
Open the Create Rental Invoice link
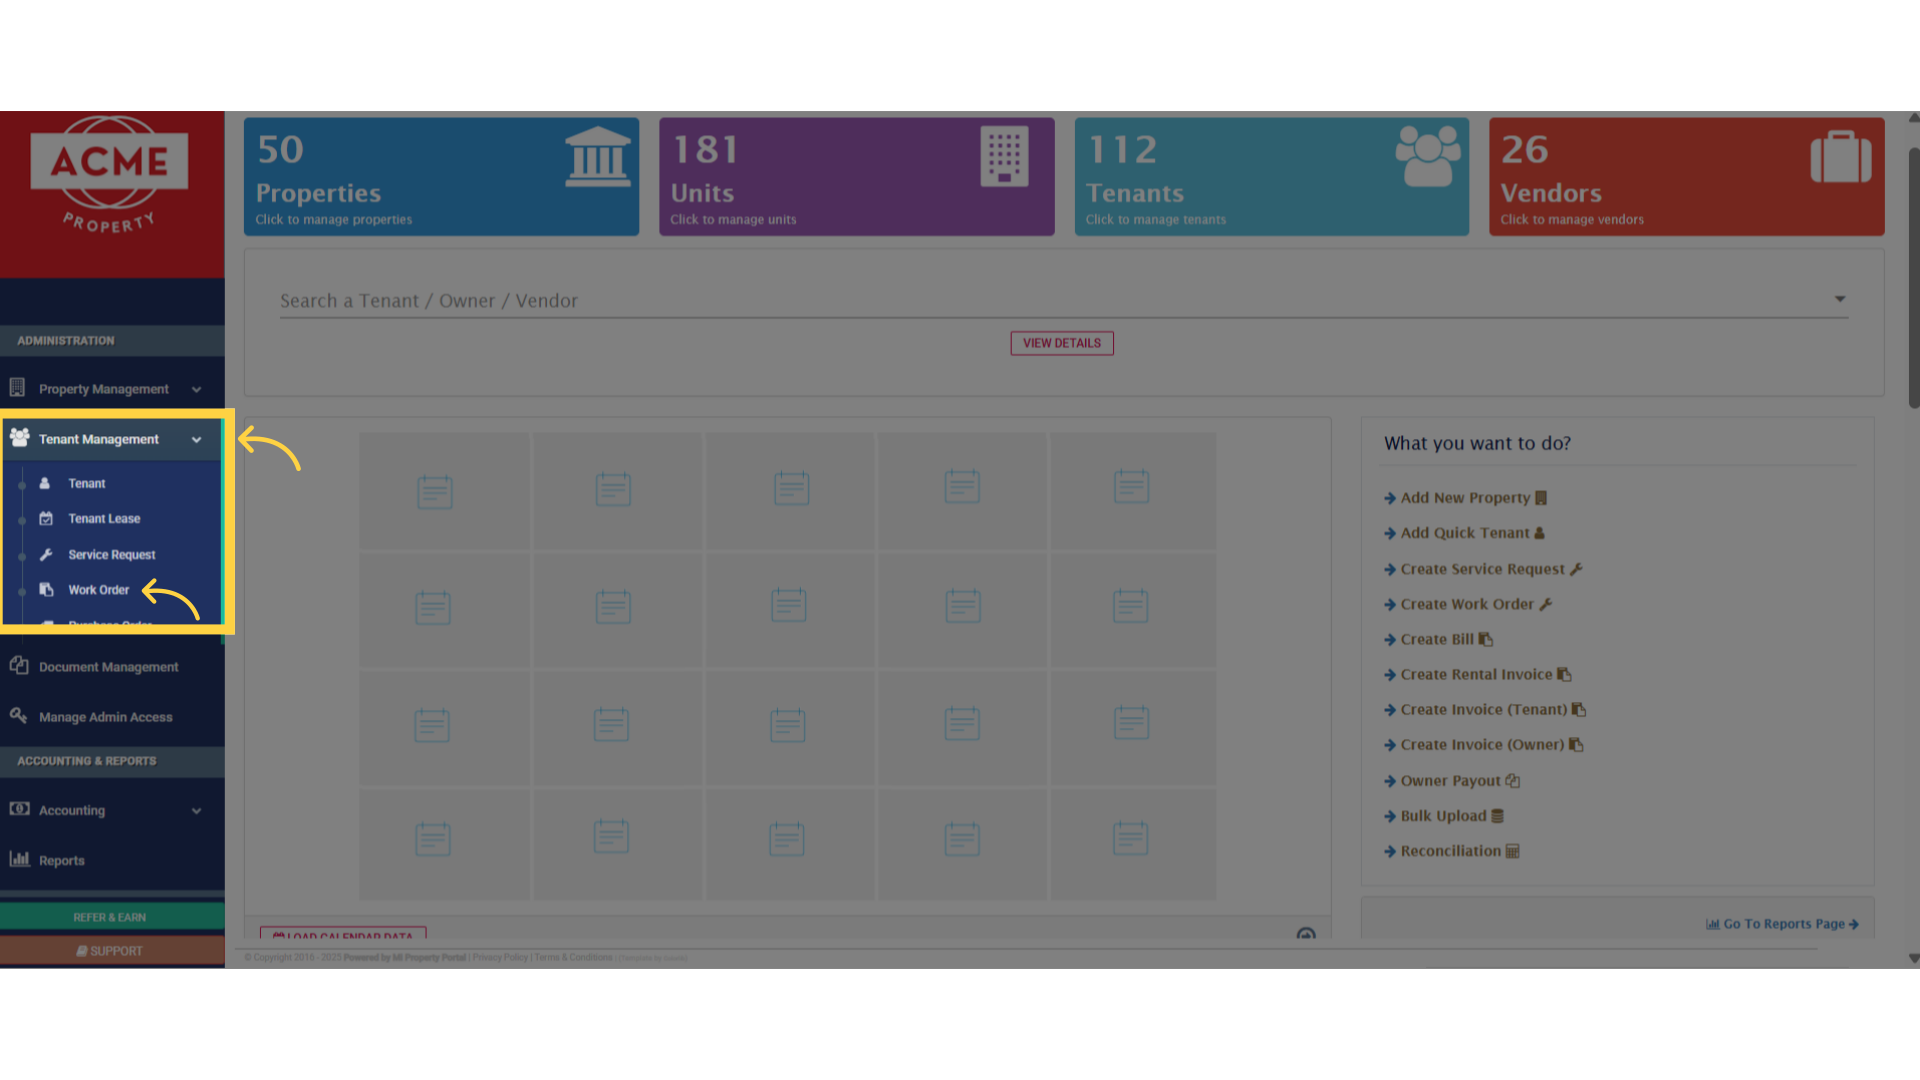pyautogui.click(x=1476, y=675)
